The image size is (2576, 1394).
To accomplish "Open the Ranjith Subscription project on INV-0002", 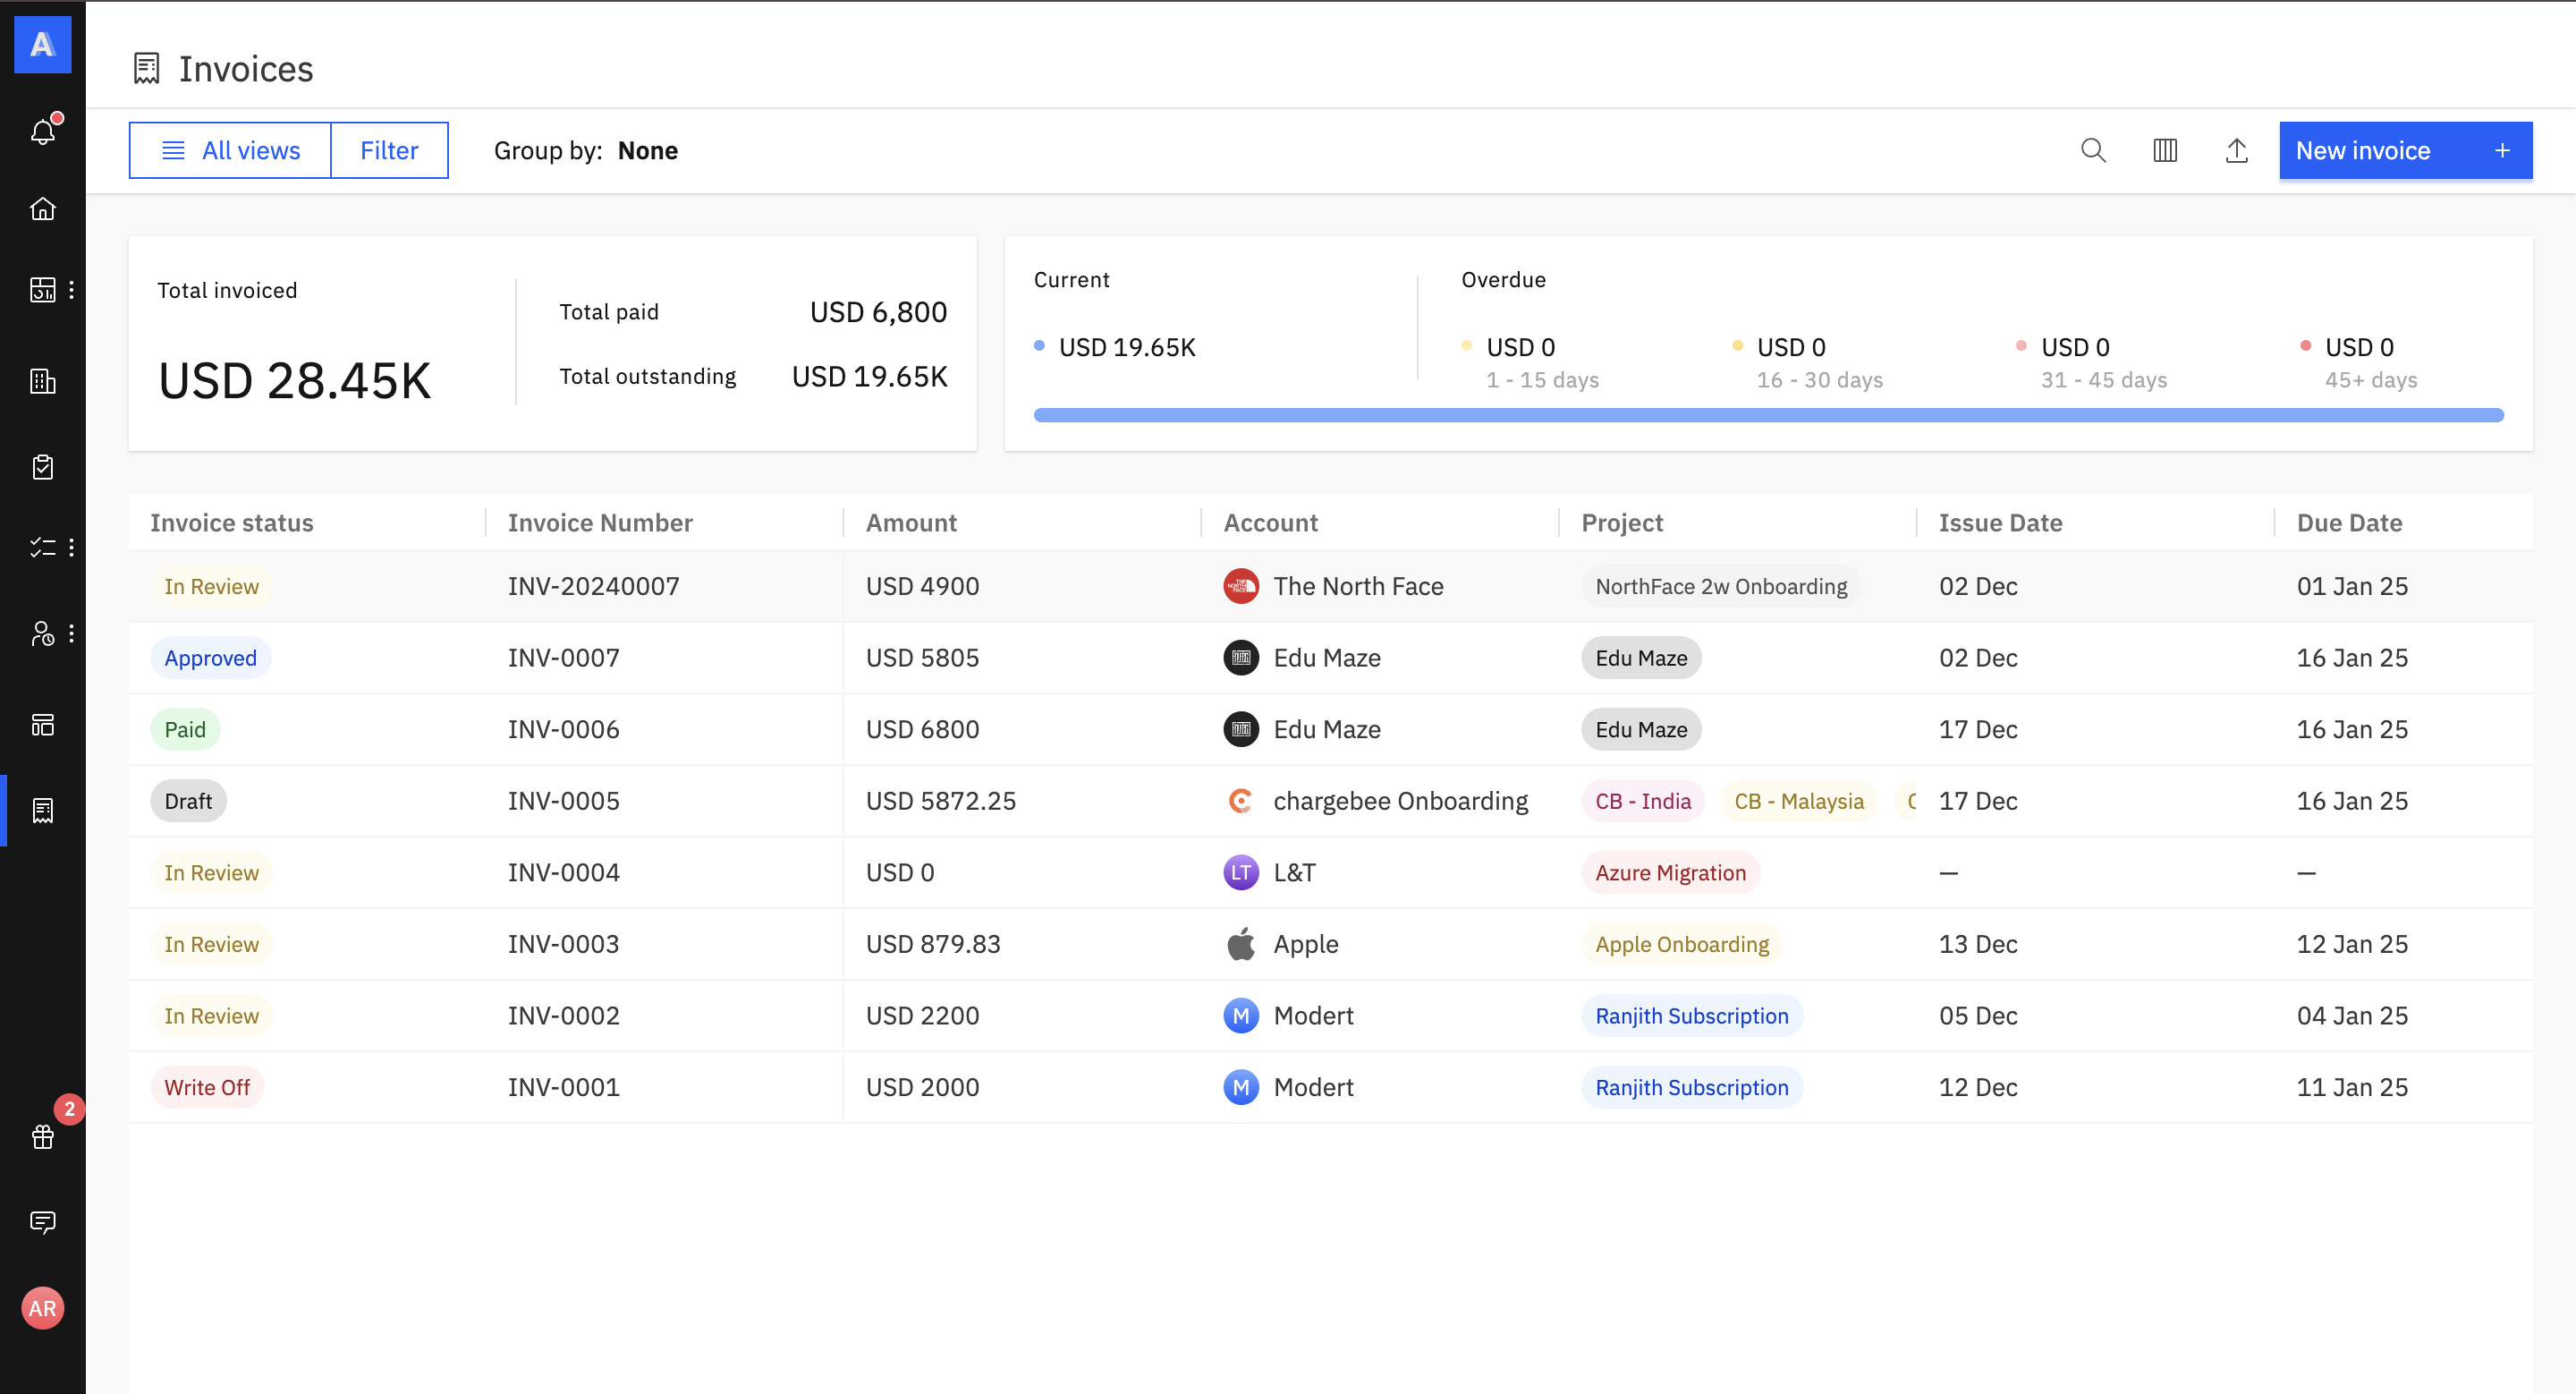I will (1691, 1016).
